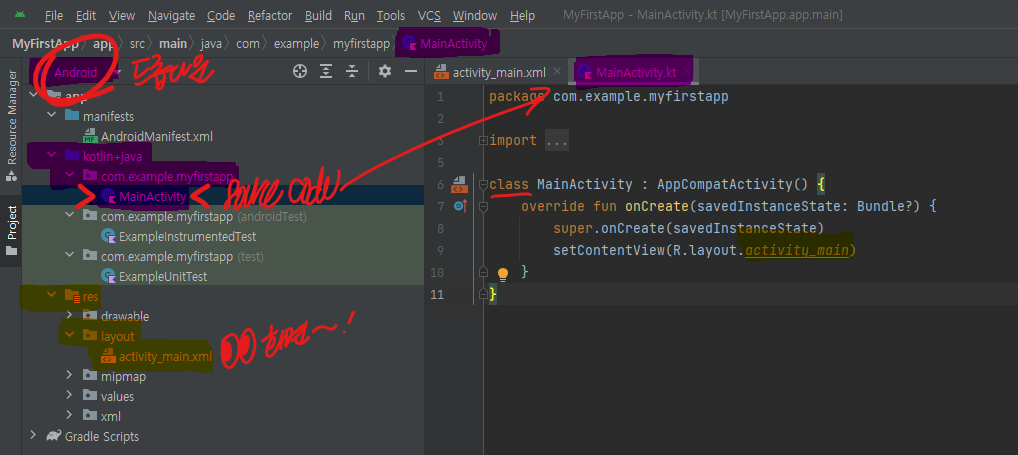Image resolution: width=1018 pixels, height=455 pixels.
Task: Open the Refactor menu
Action: [x=270, y=16]
